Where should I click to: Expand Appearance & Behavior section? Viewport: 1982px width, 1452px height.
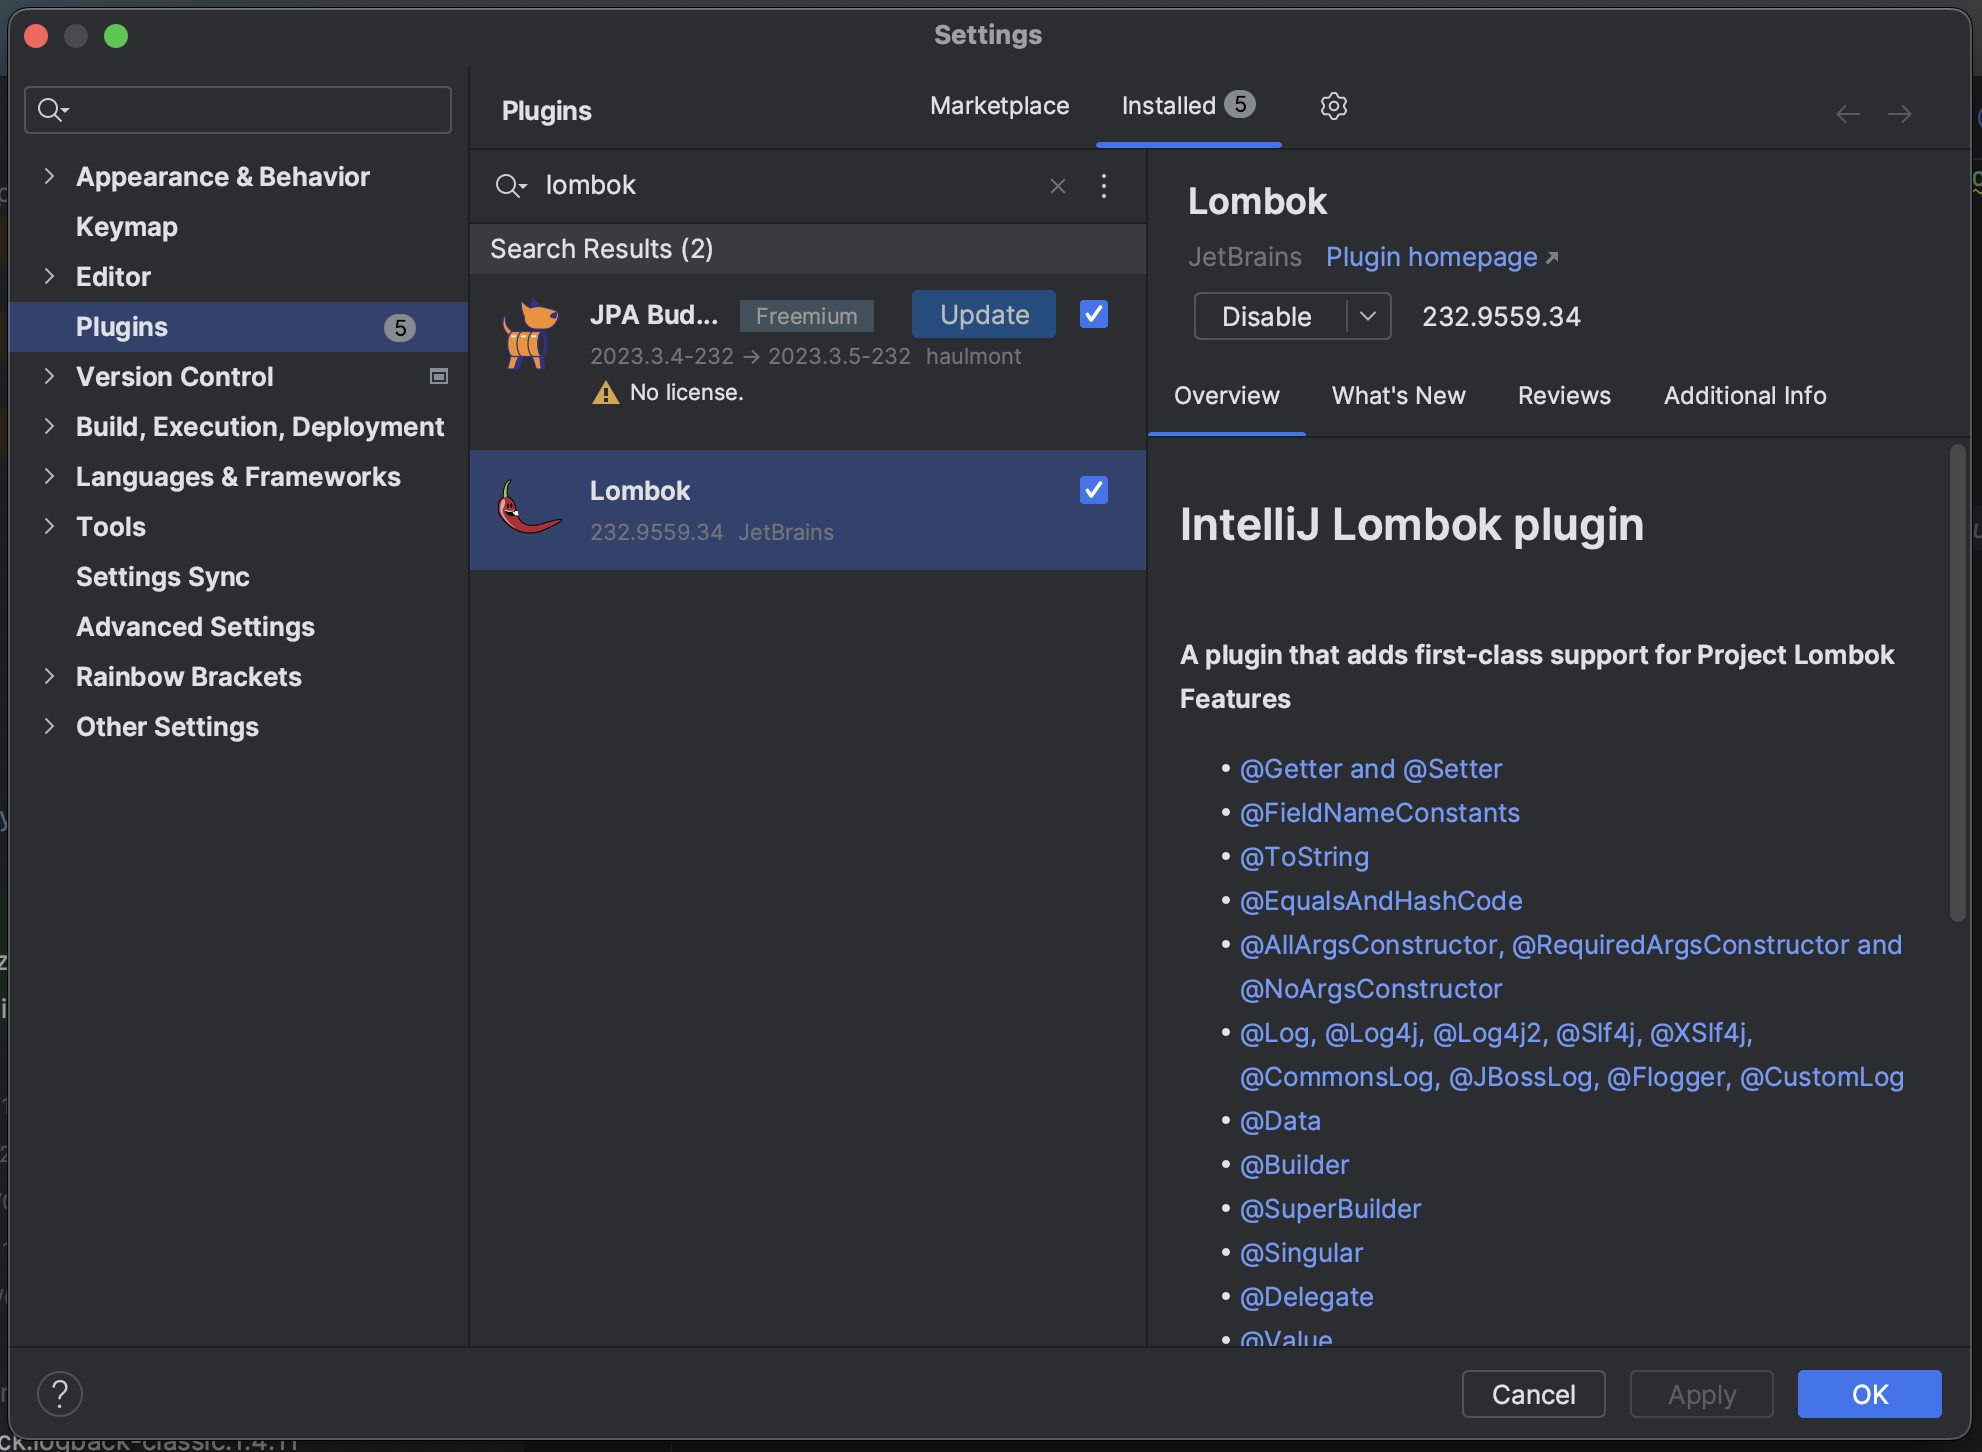pos(49,177)
